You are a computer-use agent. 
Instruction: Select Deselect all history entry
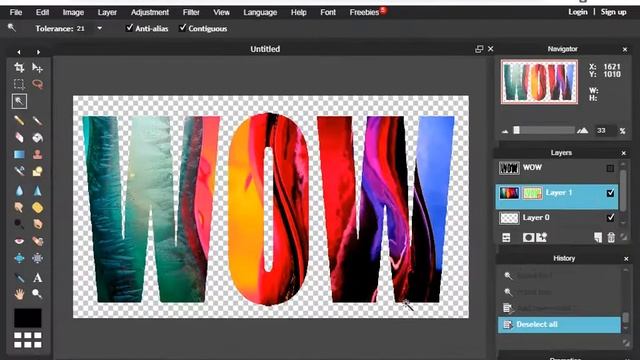pyautogui.click(x=559, y=324)
